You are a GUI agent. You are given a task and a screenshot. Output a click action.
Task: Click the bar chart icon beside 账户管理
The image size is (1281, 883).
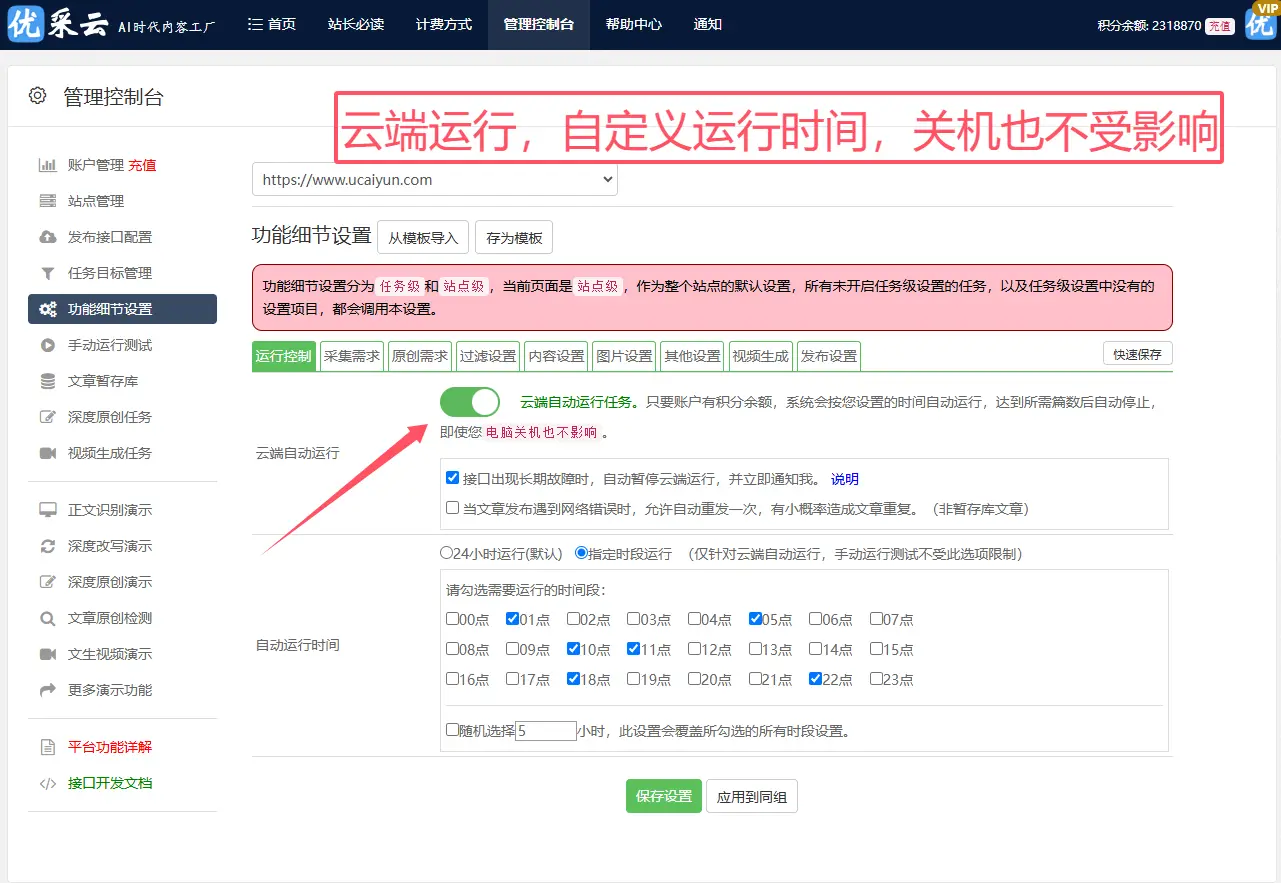[x=47, y=165]
